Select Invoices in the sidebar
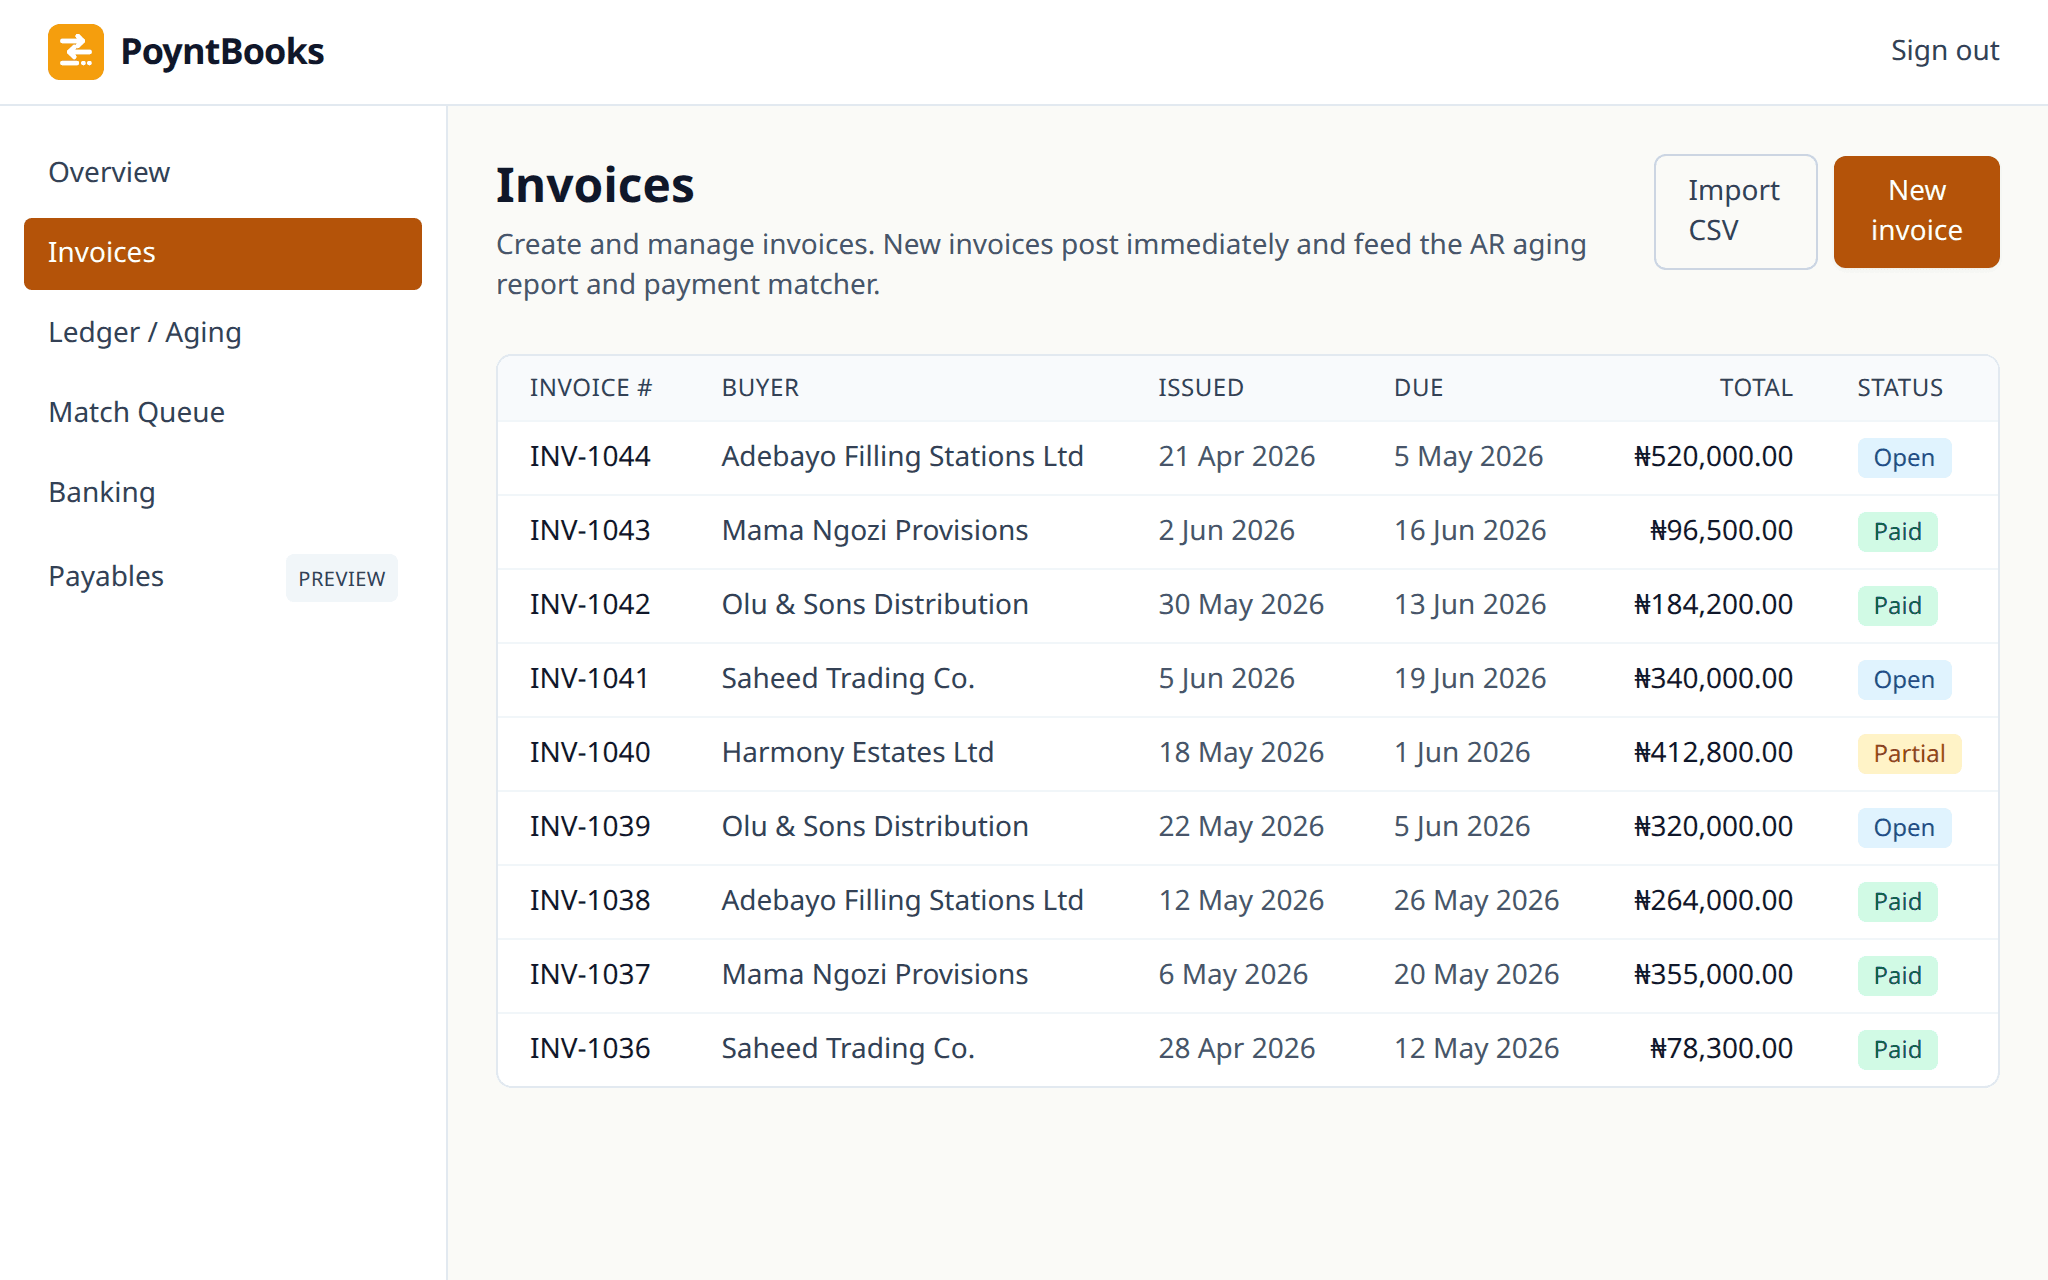This screenshot has height=1280, width=2048. click(x=223, y=253)
